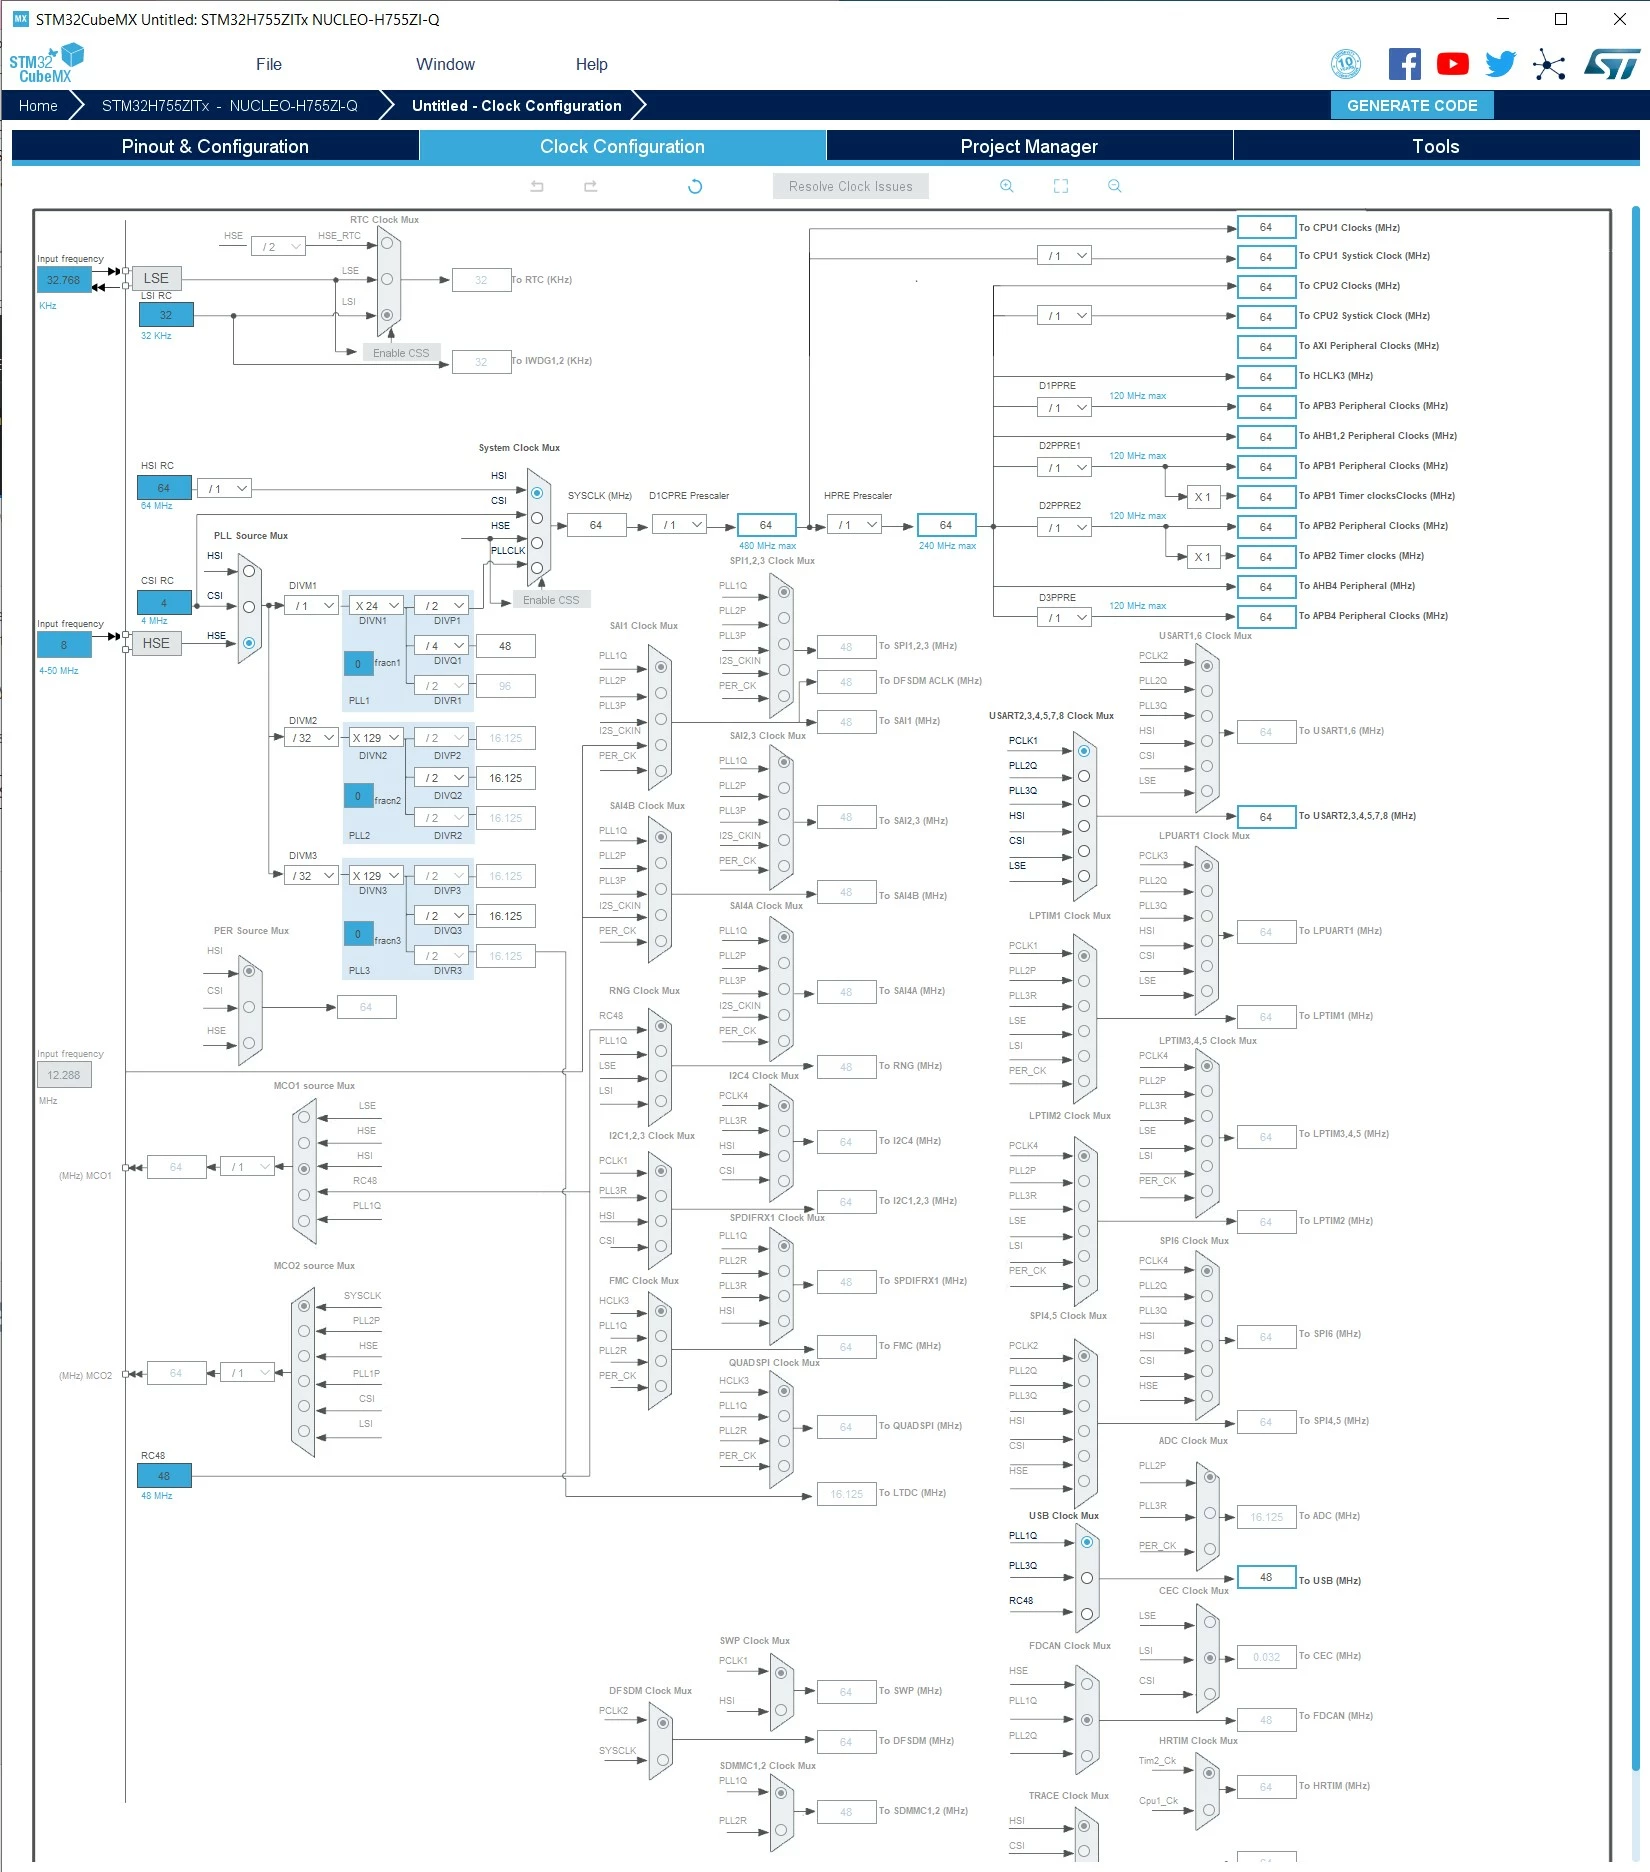The height and width of the screenshot is (1872, 1650).
Task: Click the To CPU1 Clocks 64 field
Action: coord(1266,227)
